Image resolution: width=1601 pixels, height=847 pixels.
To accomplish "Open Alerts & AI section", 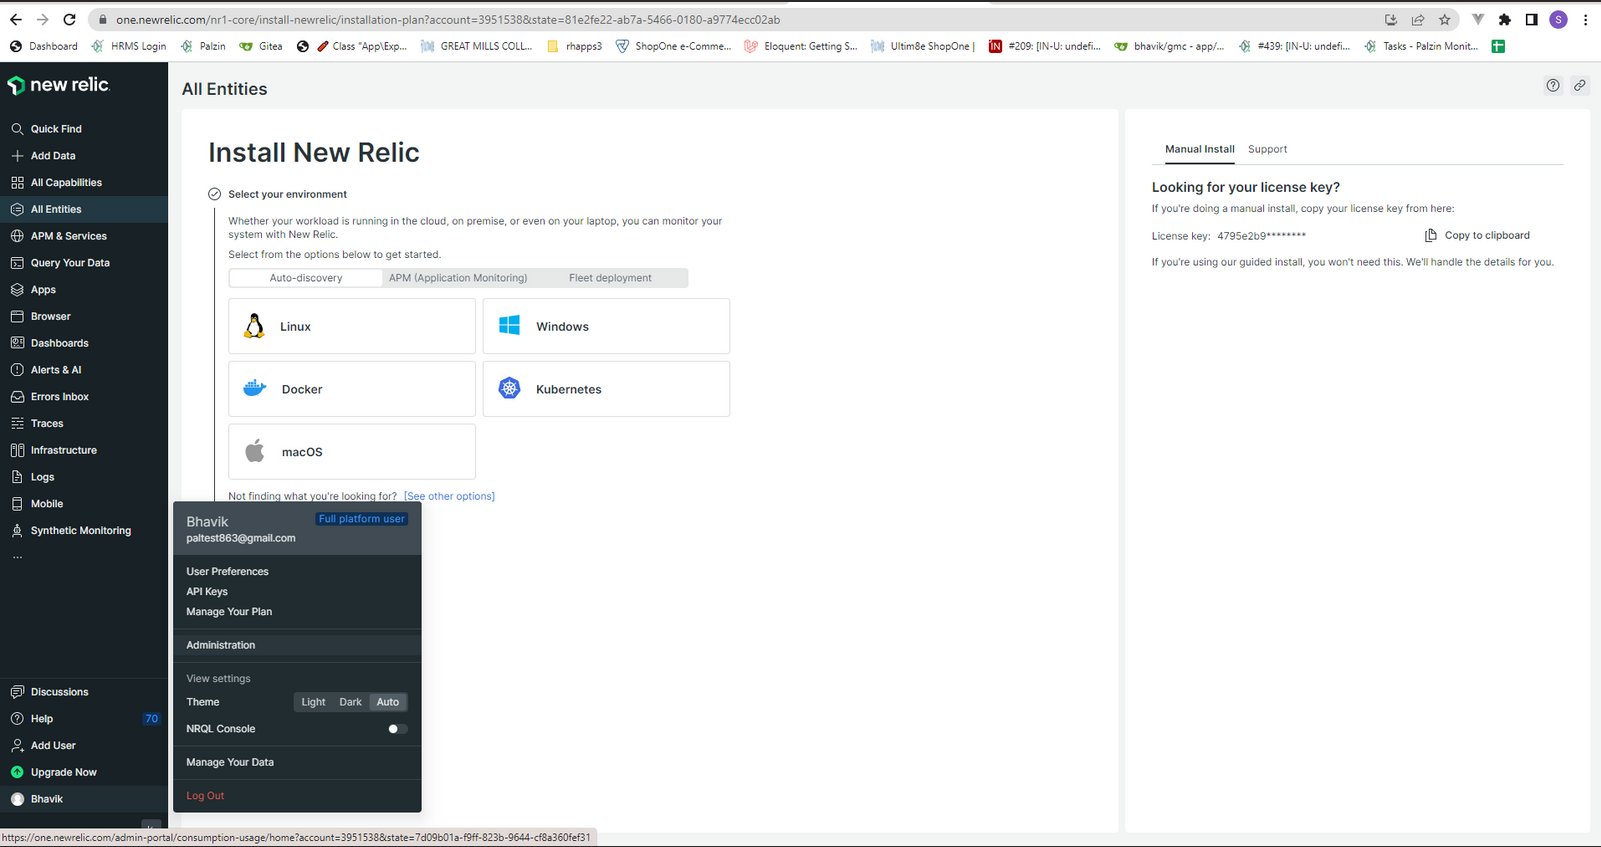I will point(56,370).
